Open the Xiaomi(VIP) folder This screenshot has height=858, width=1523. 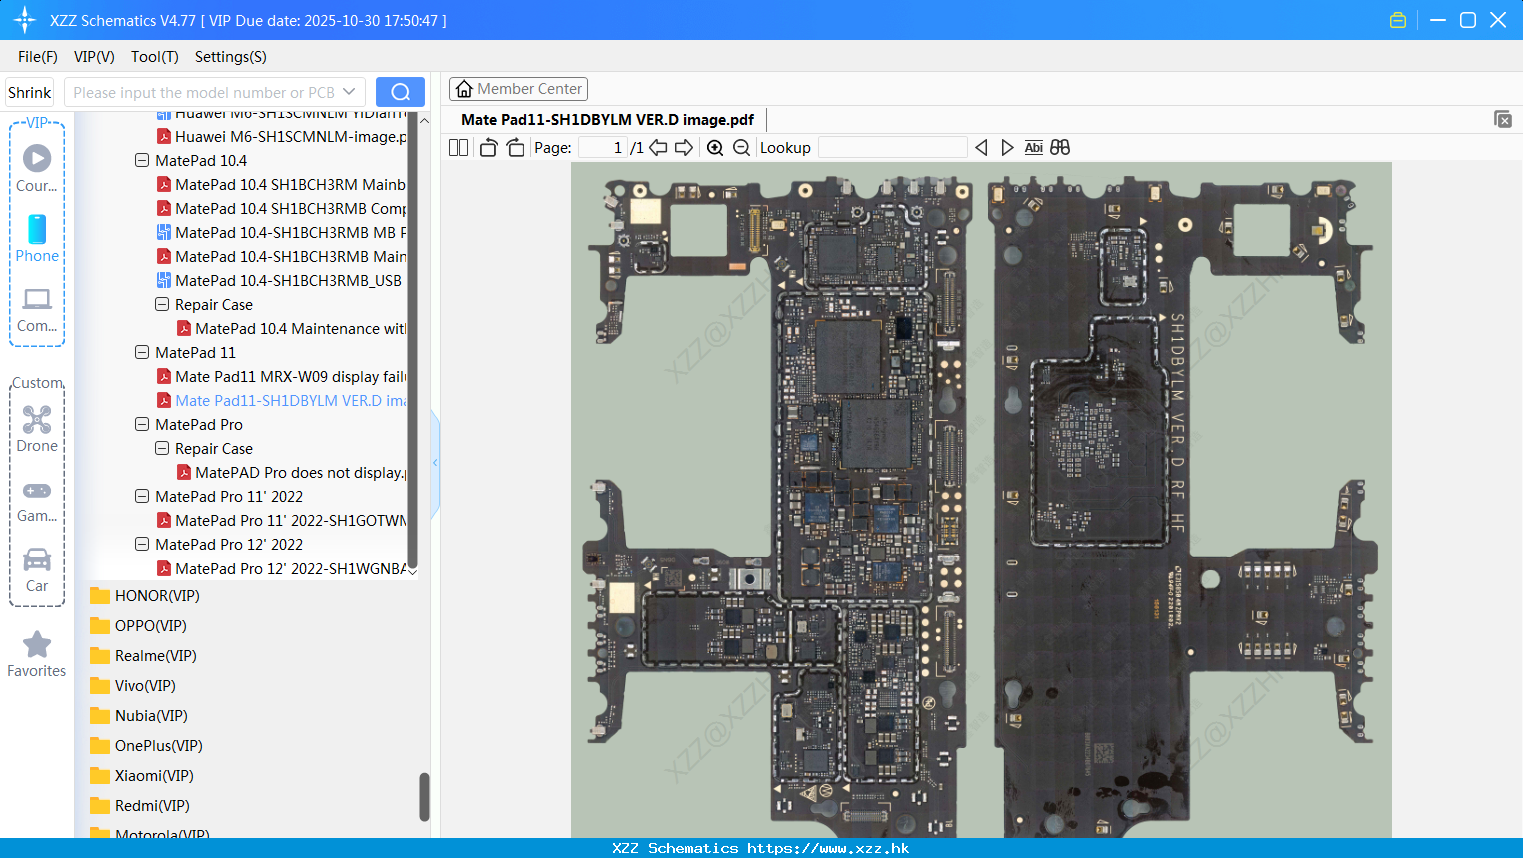(141, 775)
